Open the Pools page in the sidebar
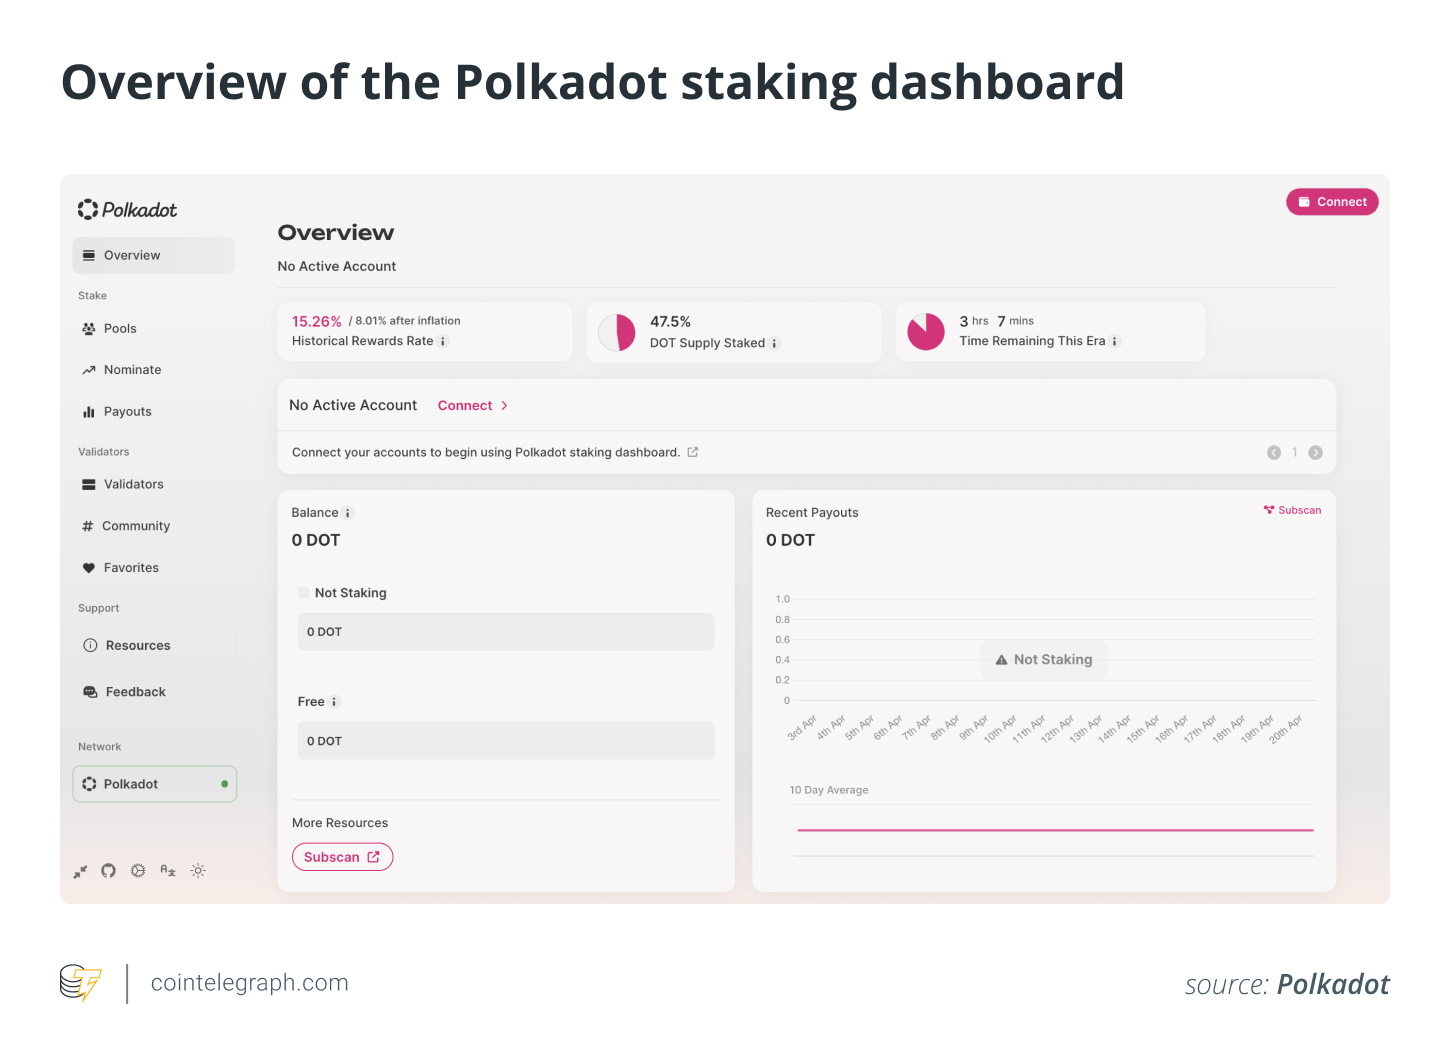 point(120,329)
